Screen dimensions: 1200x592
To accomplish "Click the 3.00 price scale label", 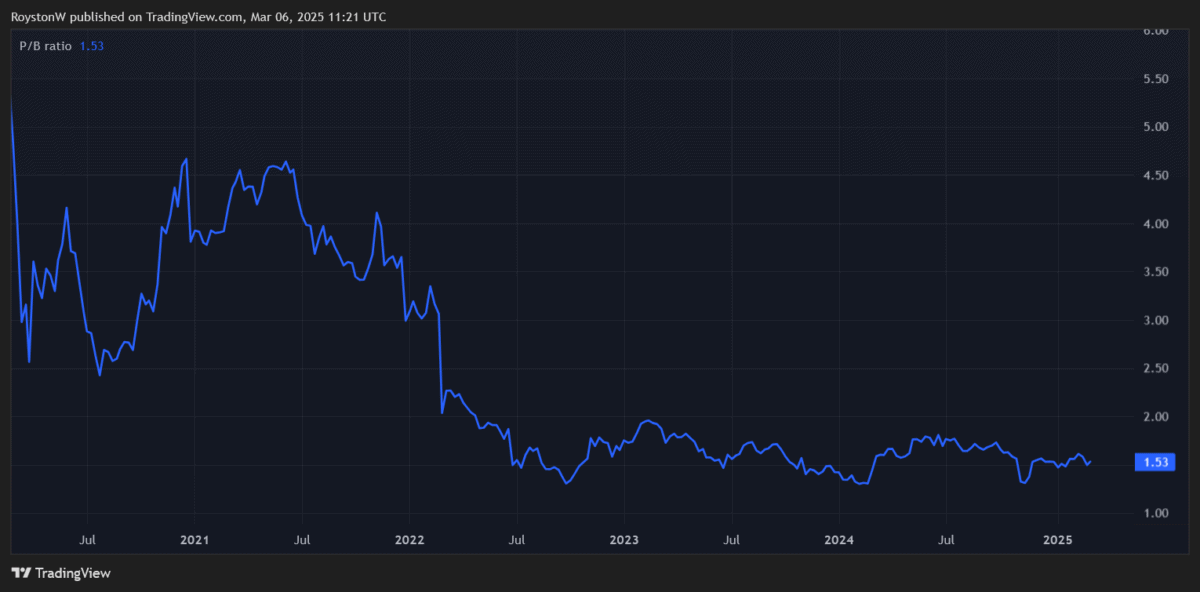I will coord(1156,321).
